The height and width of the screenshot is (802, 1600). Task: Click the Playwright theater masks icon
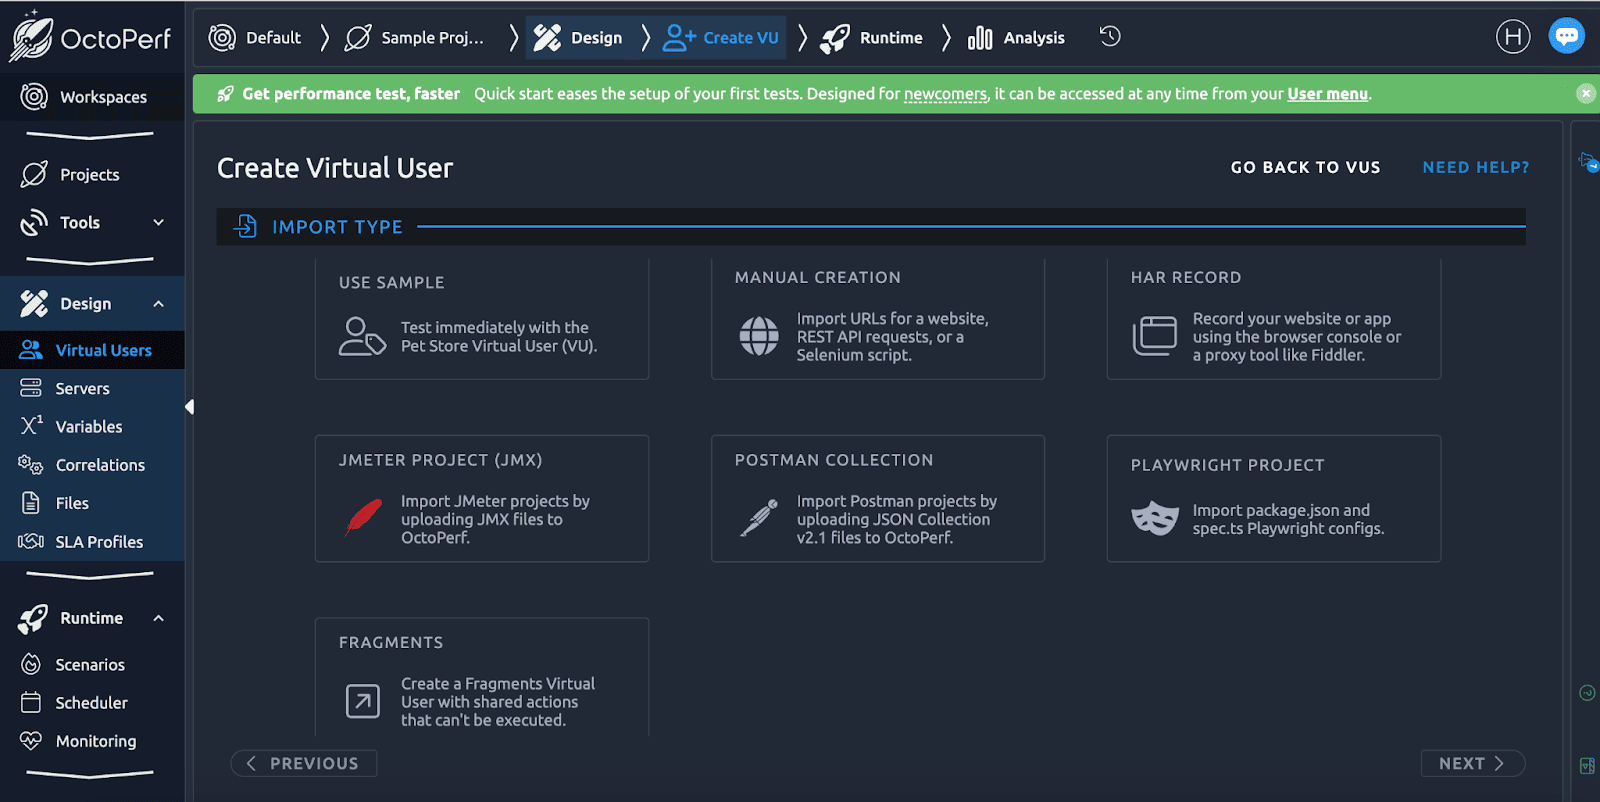(1155, 518)
